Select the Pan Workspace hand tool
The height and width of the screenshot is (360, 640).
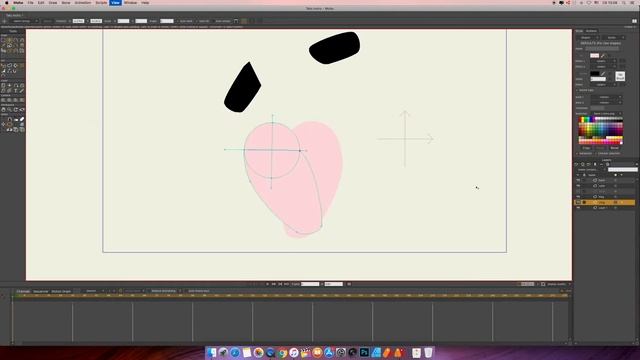click(x=3, y=110)
